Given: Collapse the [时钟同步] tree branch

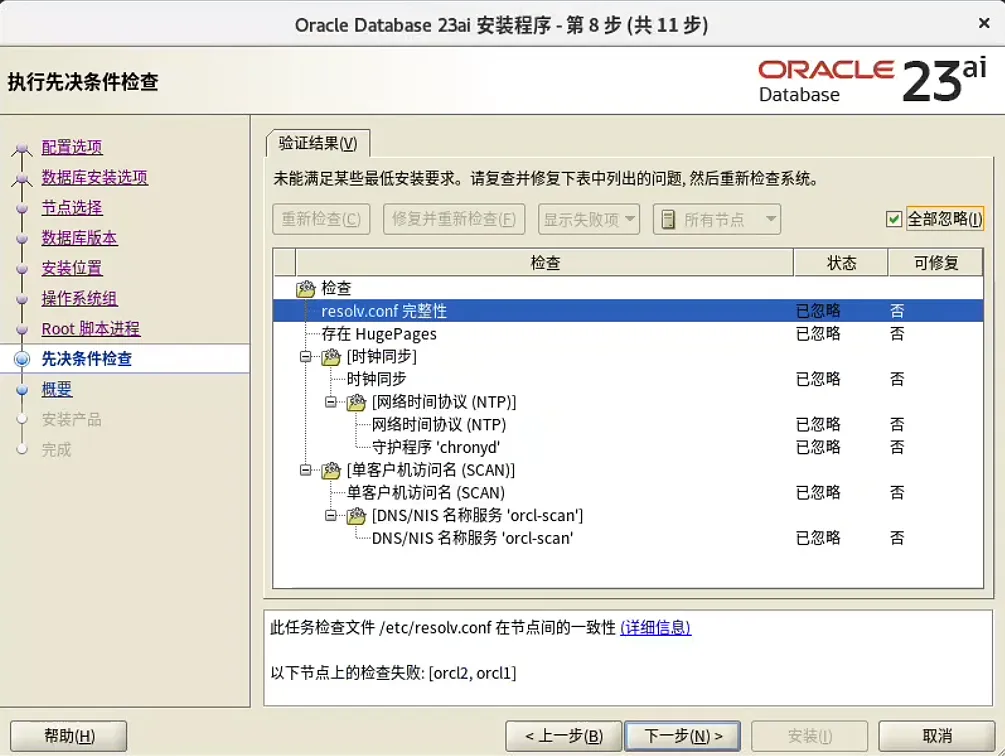Looking at the screenshot, I should coord(305,357).
